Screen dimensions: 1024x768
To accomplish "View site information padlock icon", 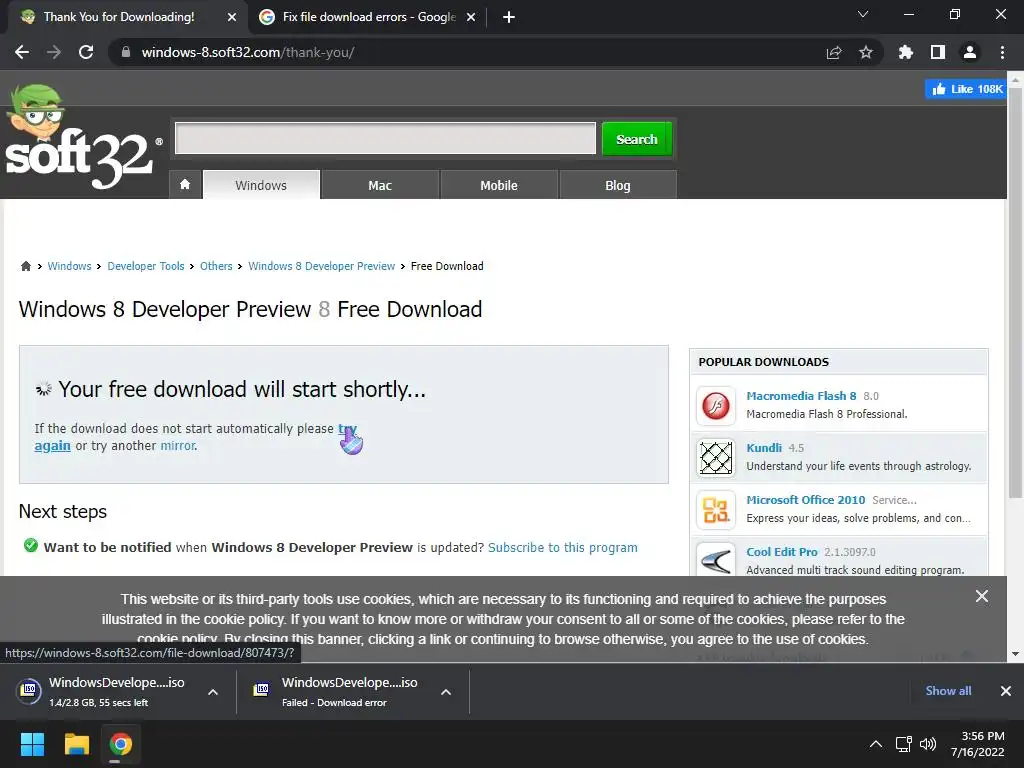I will pos(126,52).
